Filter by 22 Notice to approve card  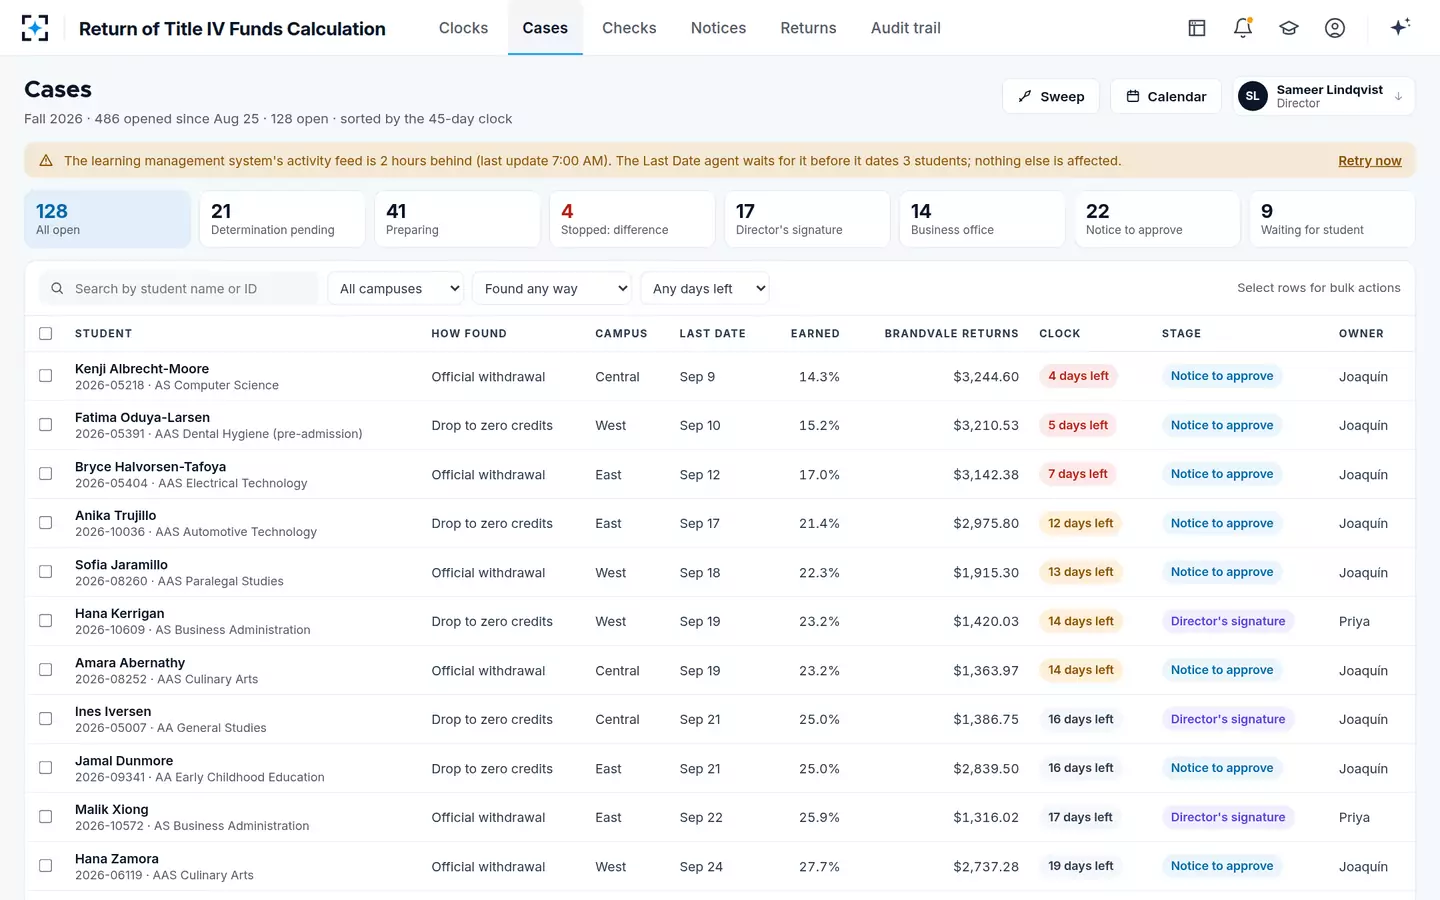pyautogui.click(x=1157, y=219)
